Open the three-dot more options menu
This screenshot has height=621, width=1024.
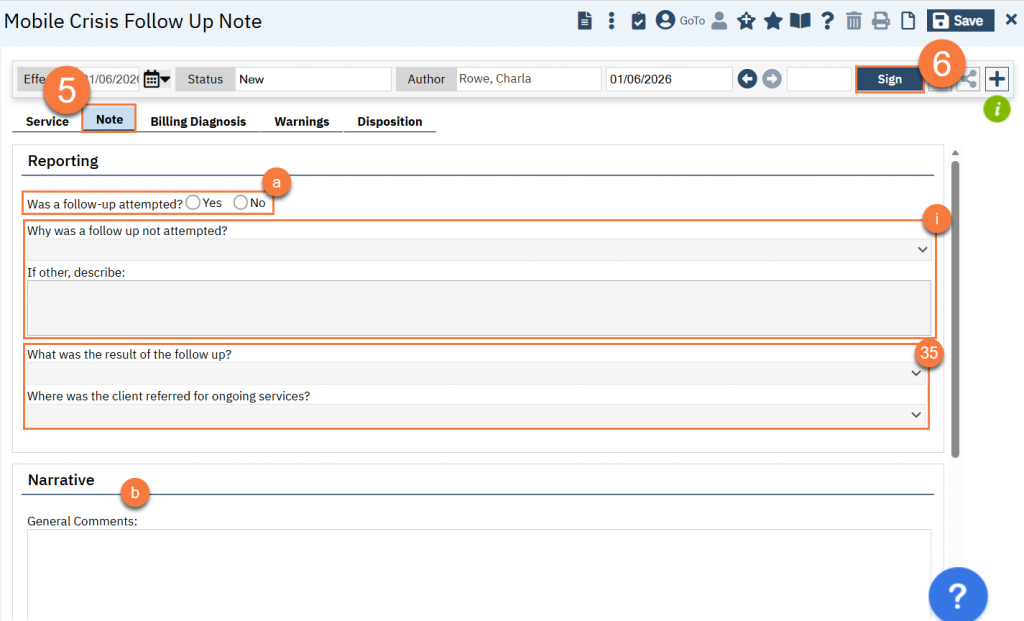tap(611, 21)
